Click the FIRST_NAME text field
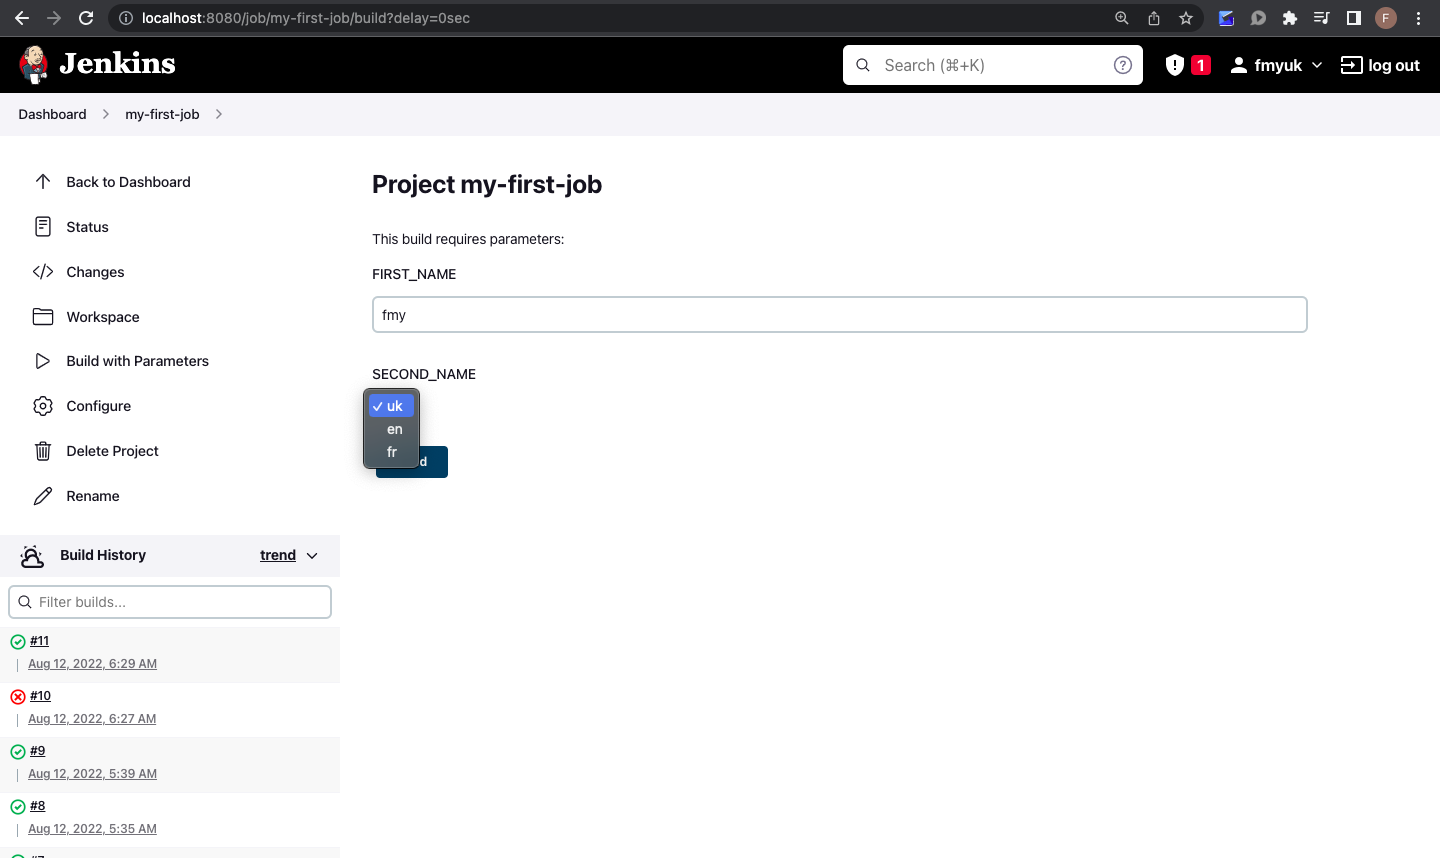 (840, 315)
